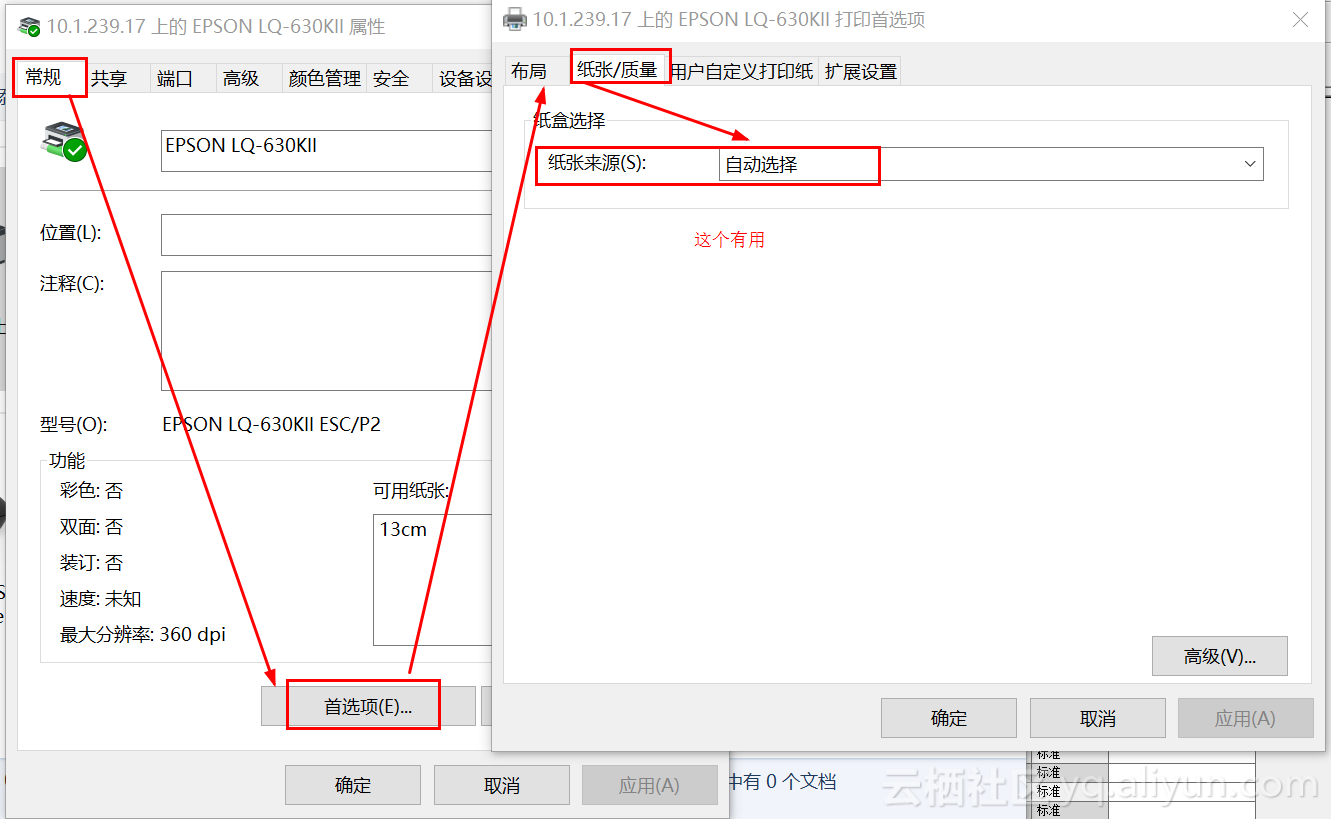Click the 位置(L) input field
Screen dimensions: 1331x819
(x=328, y=234)
